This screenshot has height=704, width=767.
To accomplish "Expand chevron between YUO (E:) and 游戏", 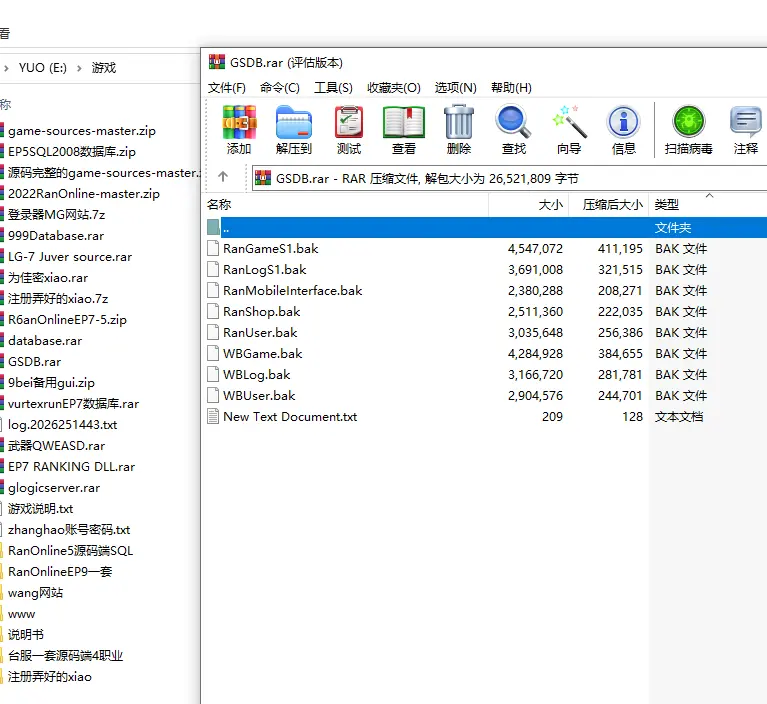I will point(79,68).
